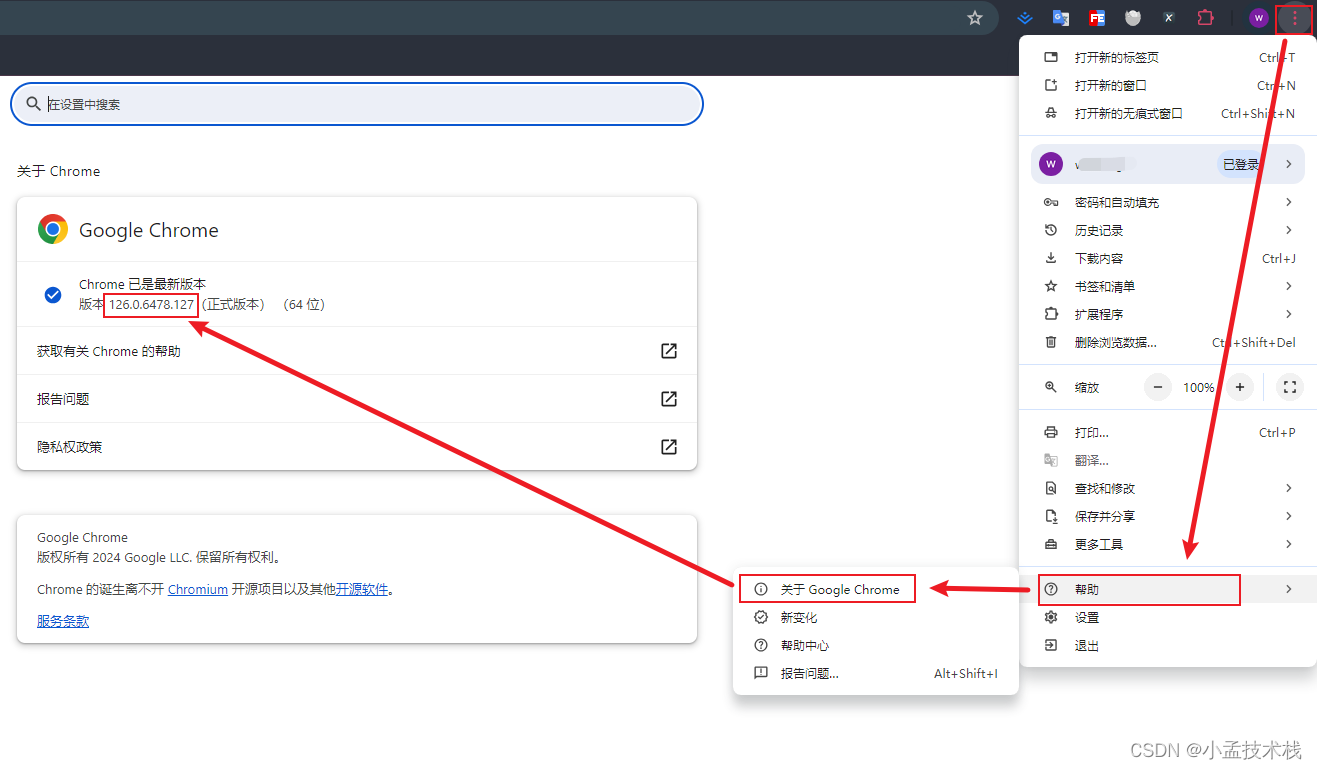Expand the 书签和清单 submenu arrow

tap(1289, 286)
